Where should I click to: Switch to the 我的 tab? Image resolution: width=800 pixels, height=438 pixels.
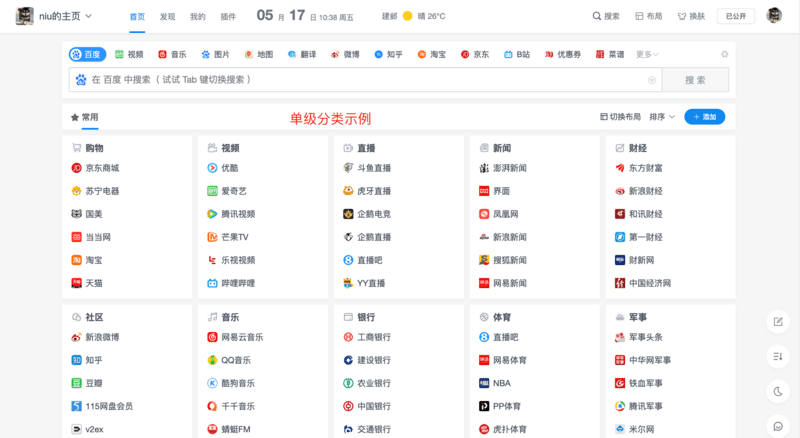[197, 17]
